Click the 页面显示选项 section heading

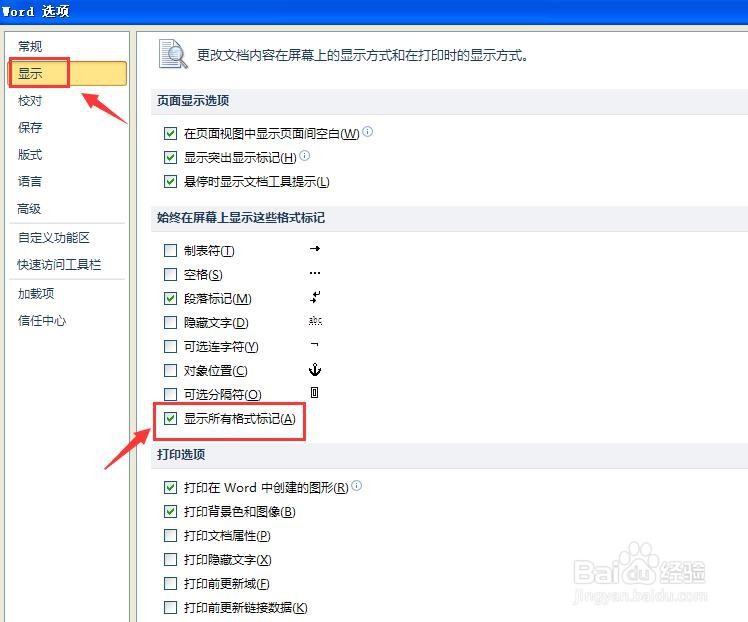click(193, 101)
